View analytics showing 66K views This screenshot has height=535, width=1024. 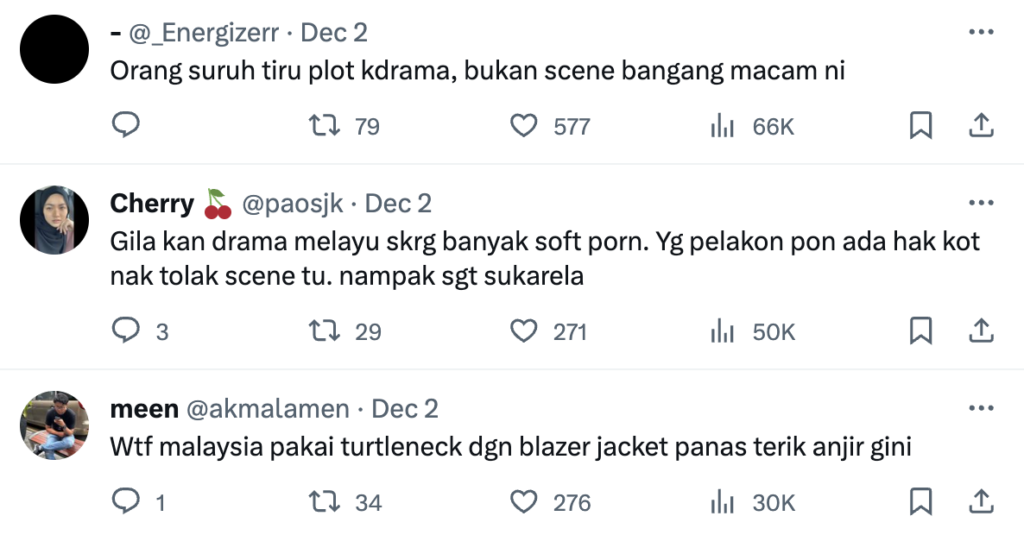tap(722, 126)
